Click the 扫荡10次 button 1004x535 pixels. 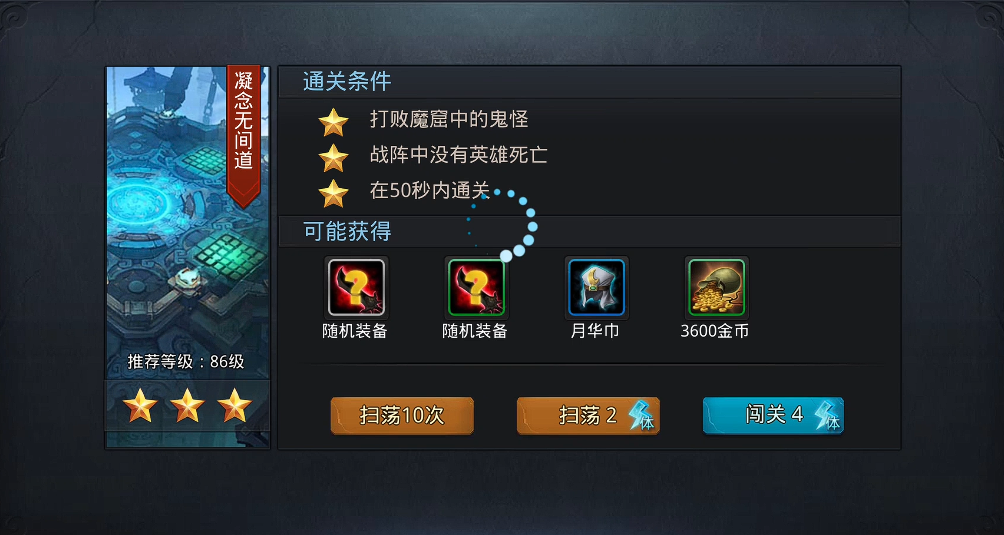tap(402, 416)
